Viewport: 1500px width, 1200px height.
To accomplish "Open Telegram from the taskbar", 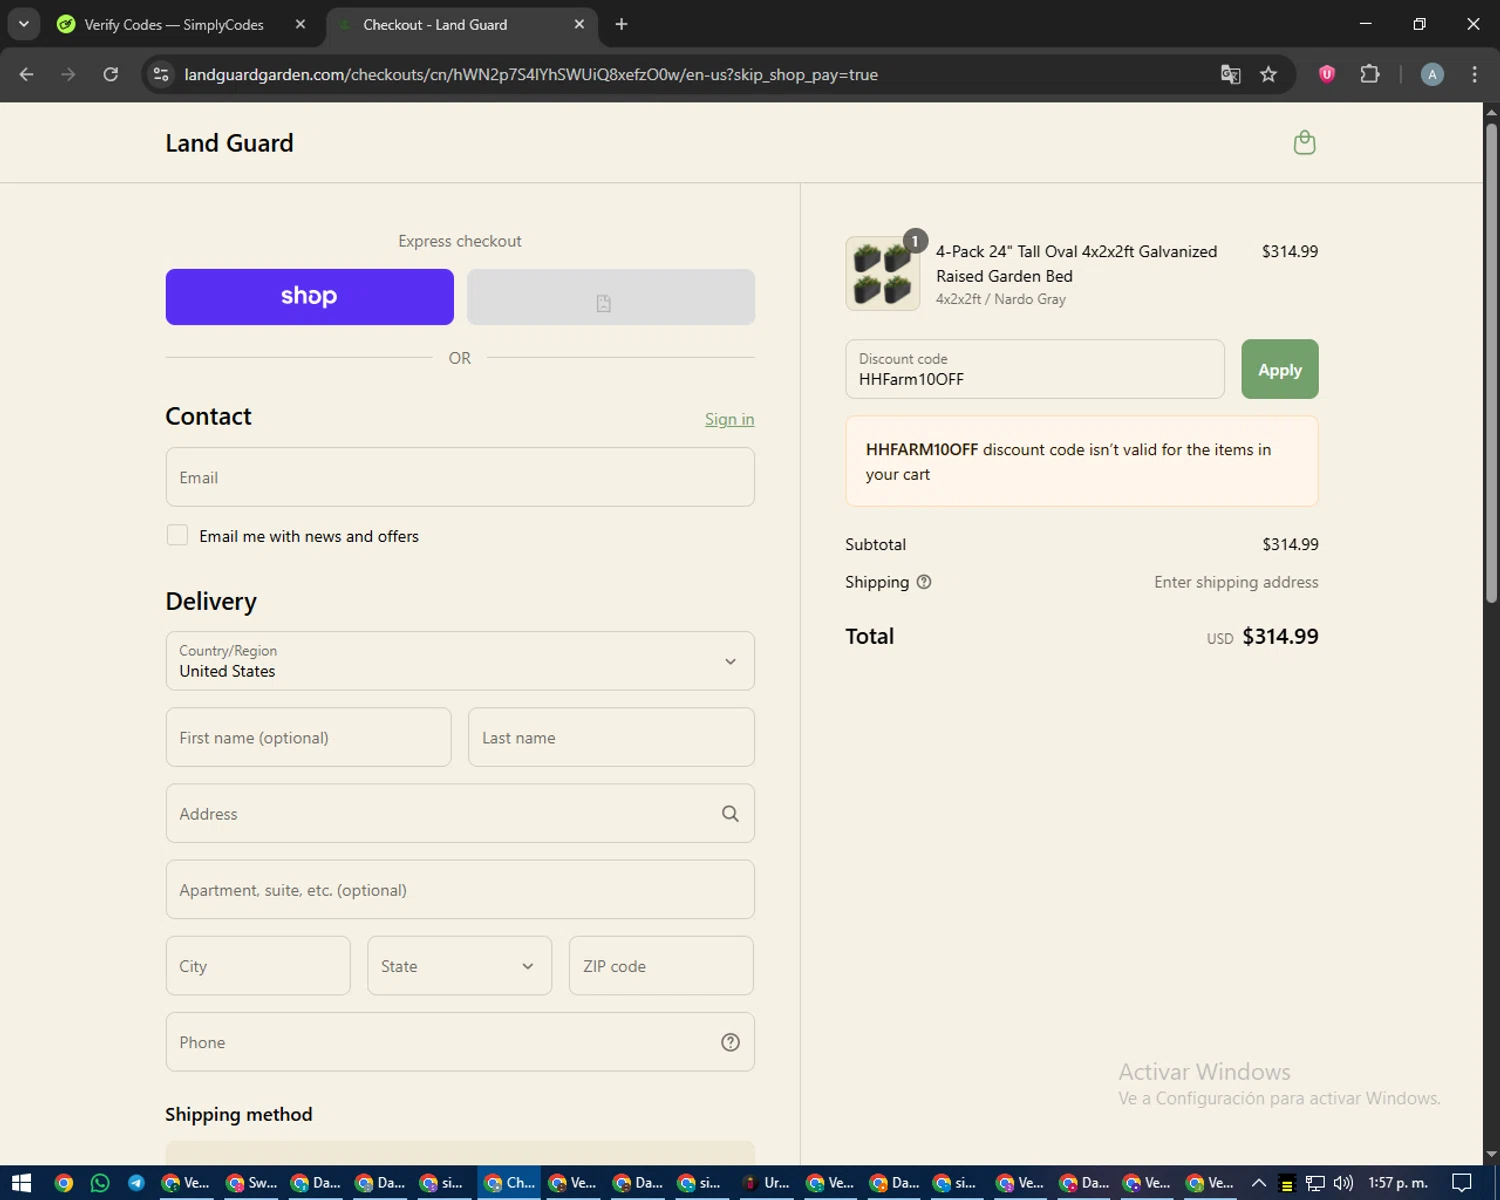I will pyautogui.click(x=136, y=1183).
